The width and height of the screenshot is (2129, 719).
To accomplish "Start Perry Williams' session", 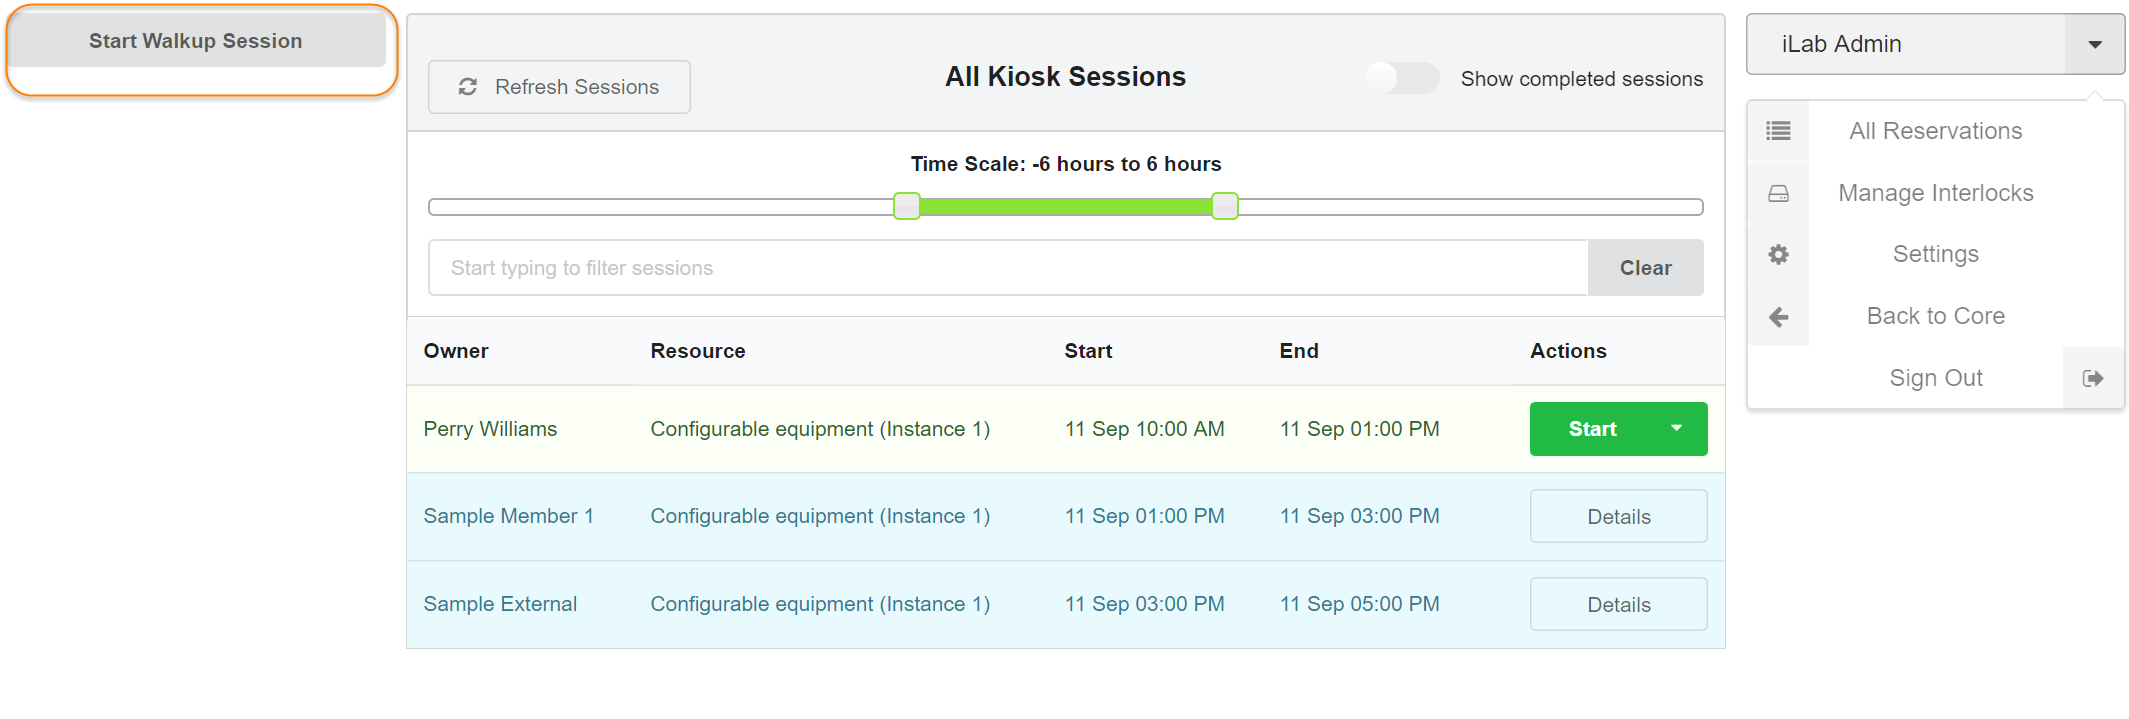I will pos(1592,429).
